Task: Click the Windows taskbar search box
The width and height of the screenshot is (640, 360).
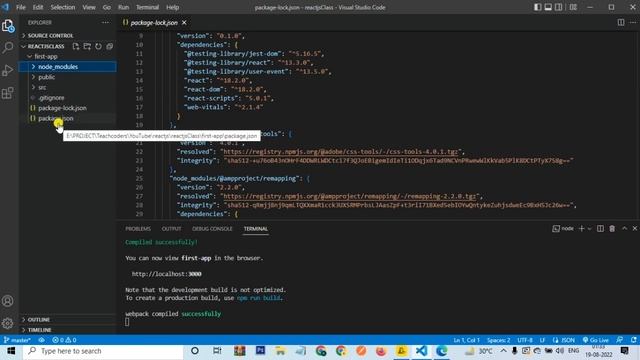Action: tap(103, 351)
